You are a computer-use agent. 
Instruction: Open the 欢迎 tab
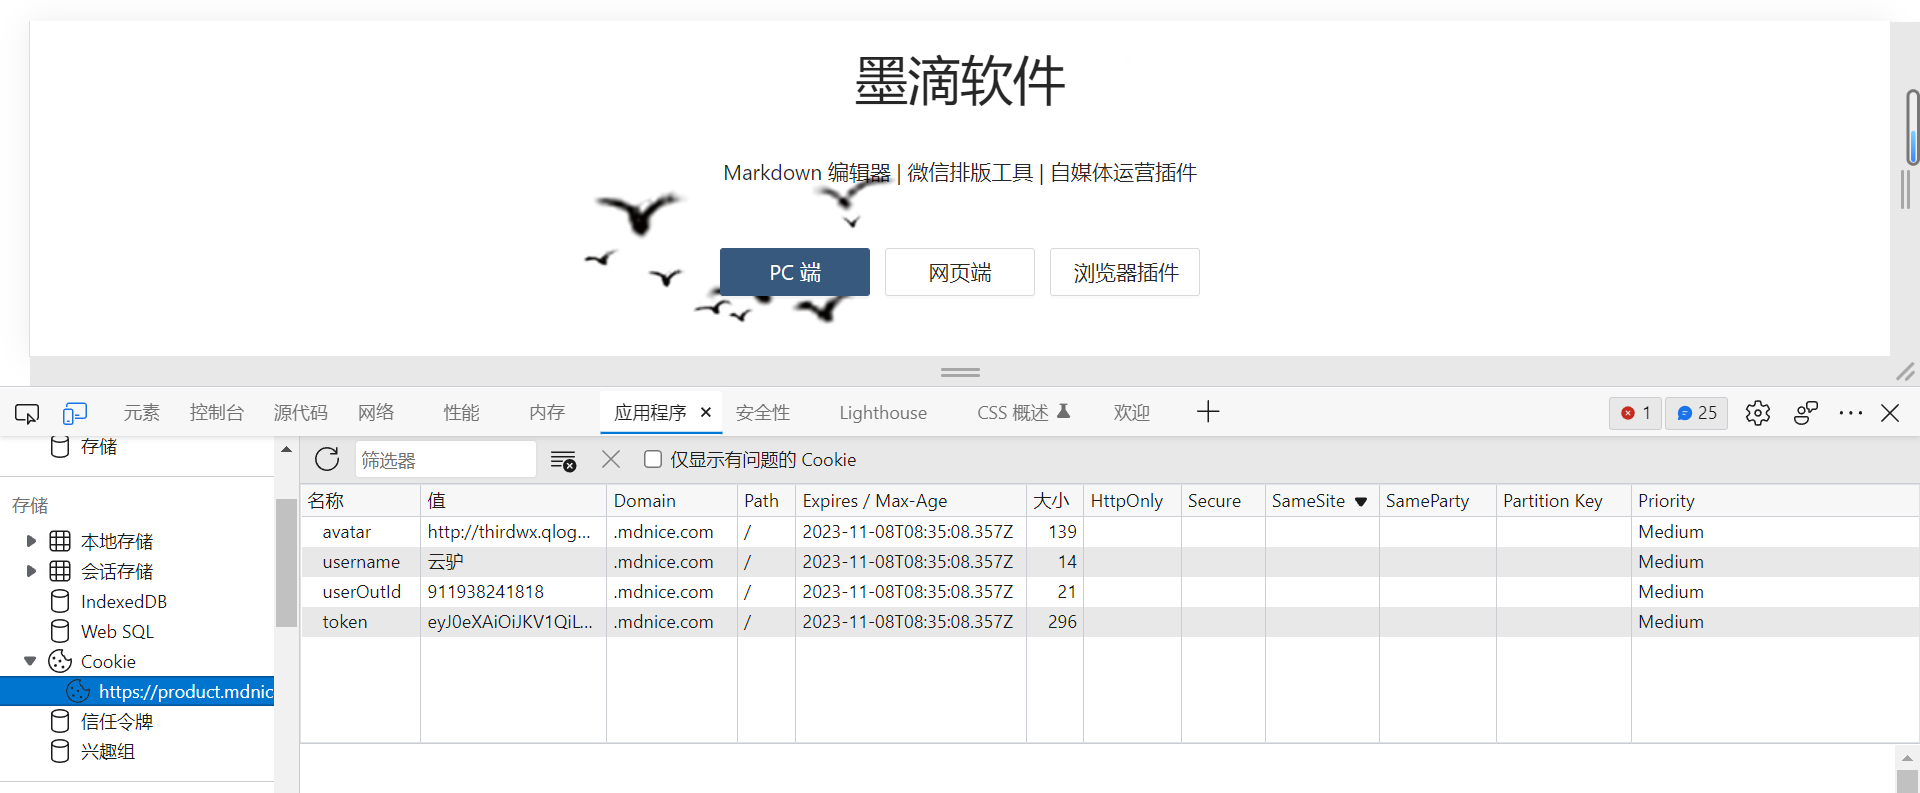pos(1132,413)
